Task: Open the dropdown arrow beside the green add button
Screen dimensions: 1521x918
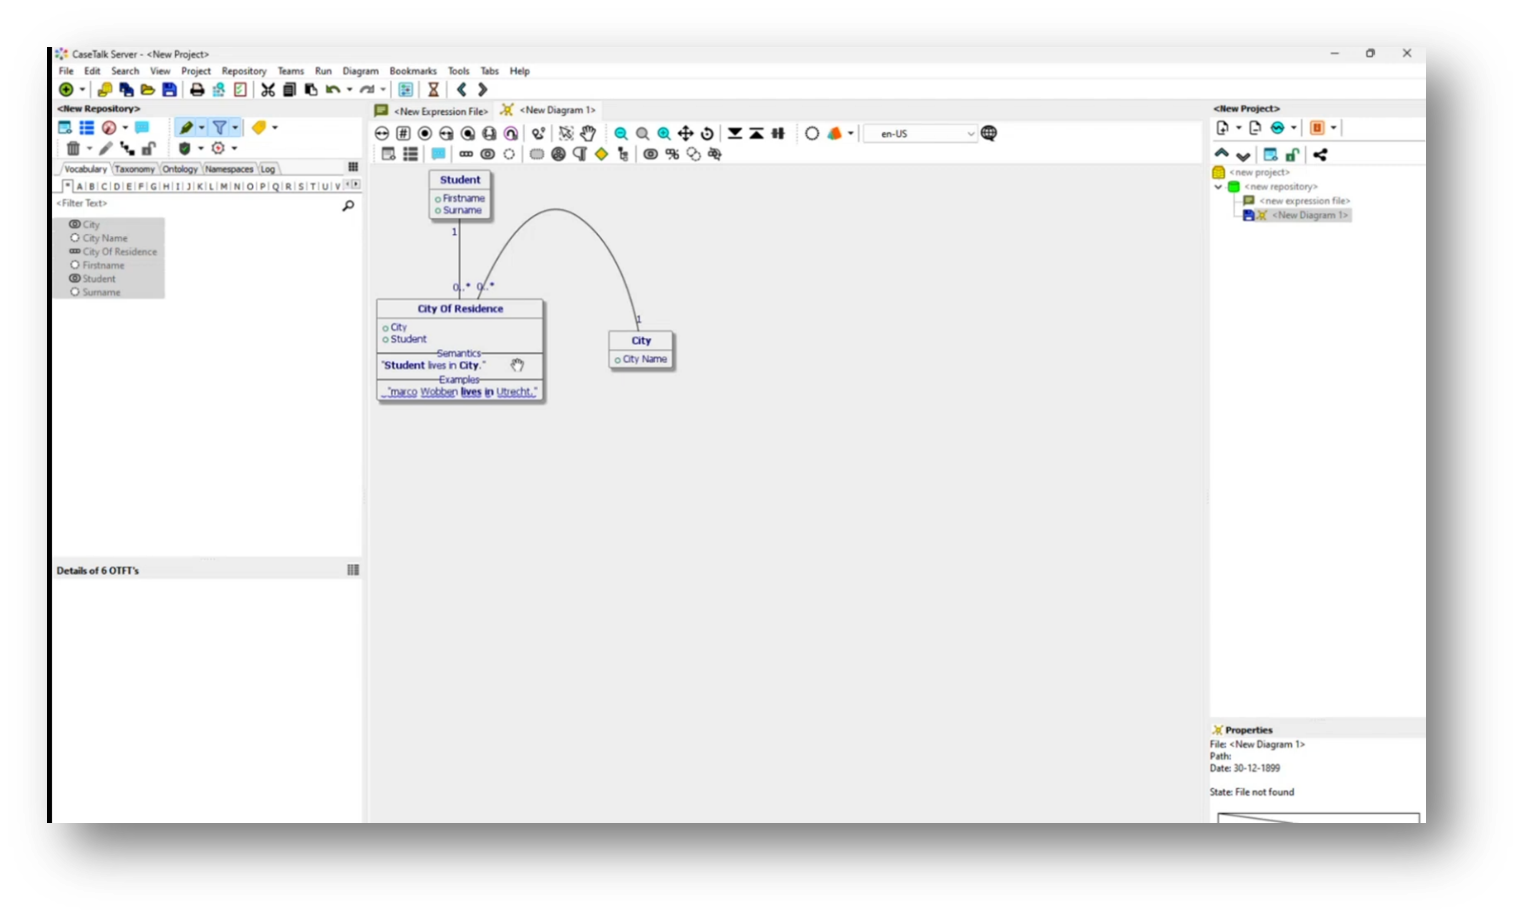Action: [x=83, y=90]
